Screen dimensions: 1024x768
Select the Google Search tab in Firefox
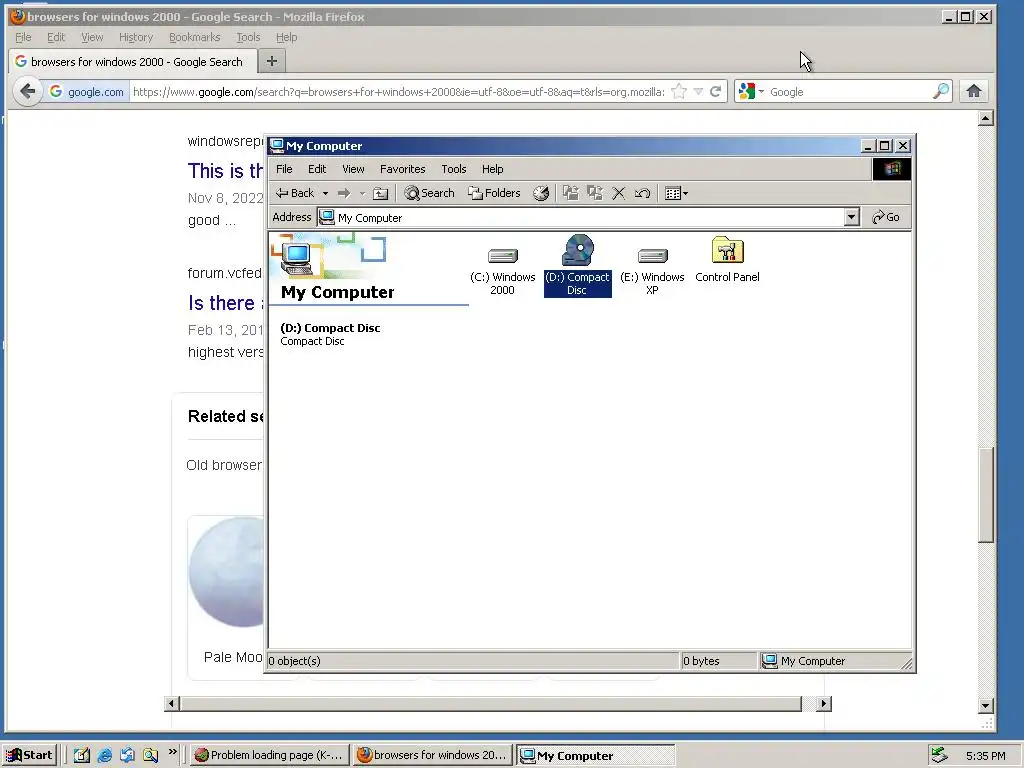coord(131,61)
